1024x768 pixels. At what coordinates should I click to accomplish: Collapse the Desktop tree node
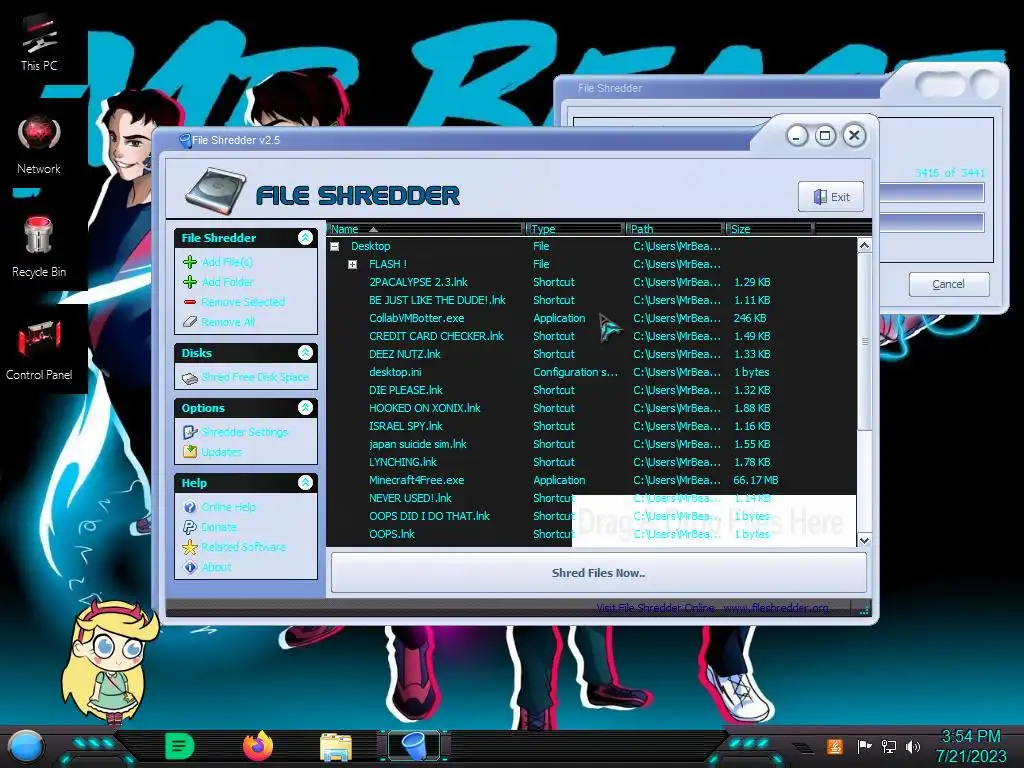coord(335,246)
